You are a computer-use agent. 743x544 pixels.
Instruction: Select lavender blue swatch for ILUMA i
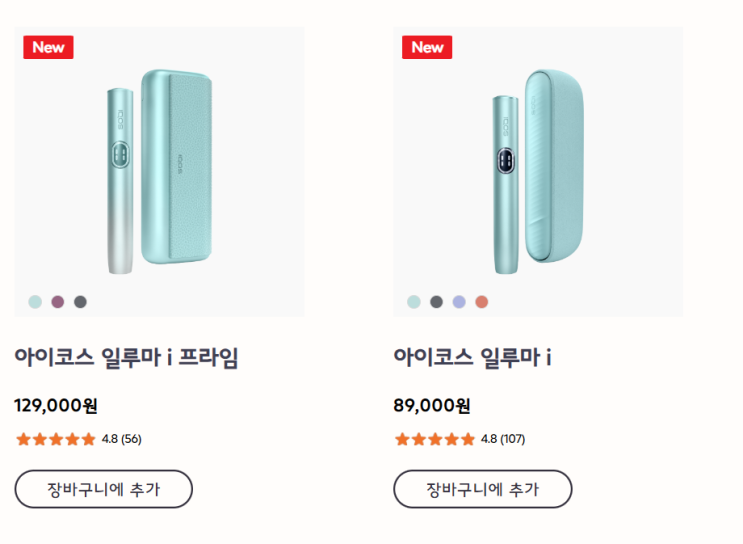point(459,302)
